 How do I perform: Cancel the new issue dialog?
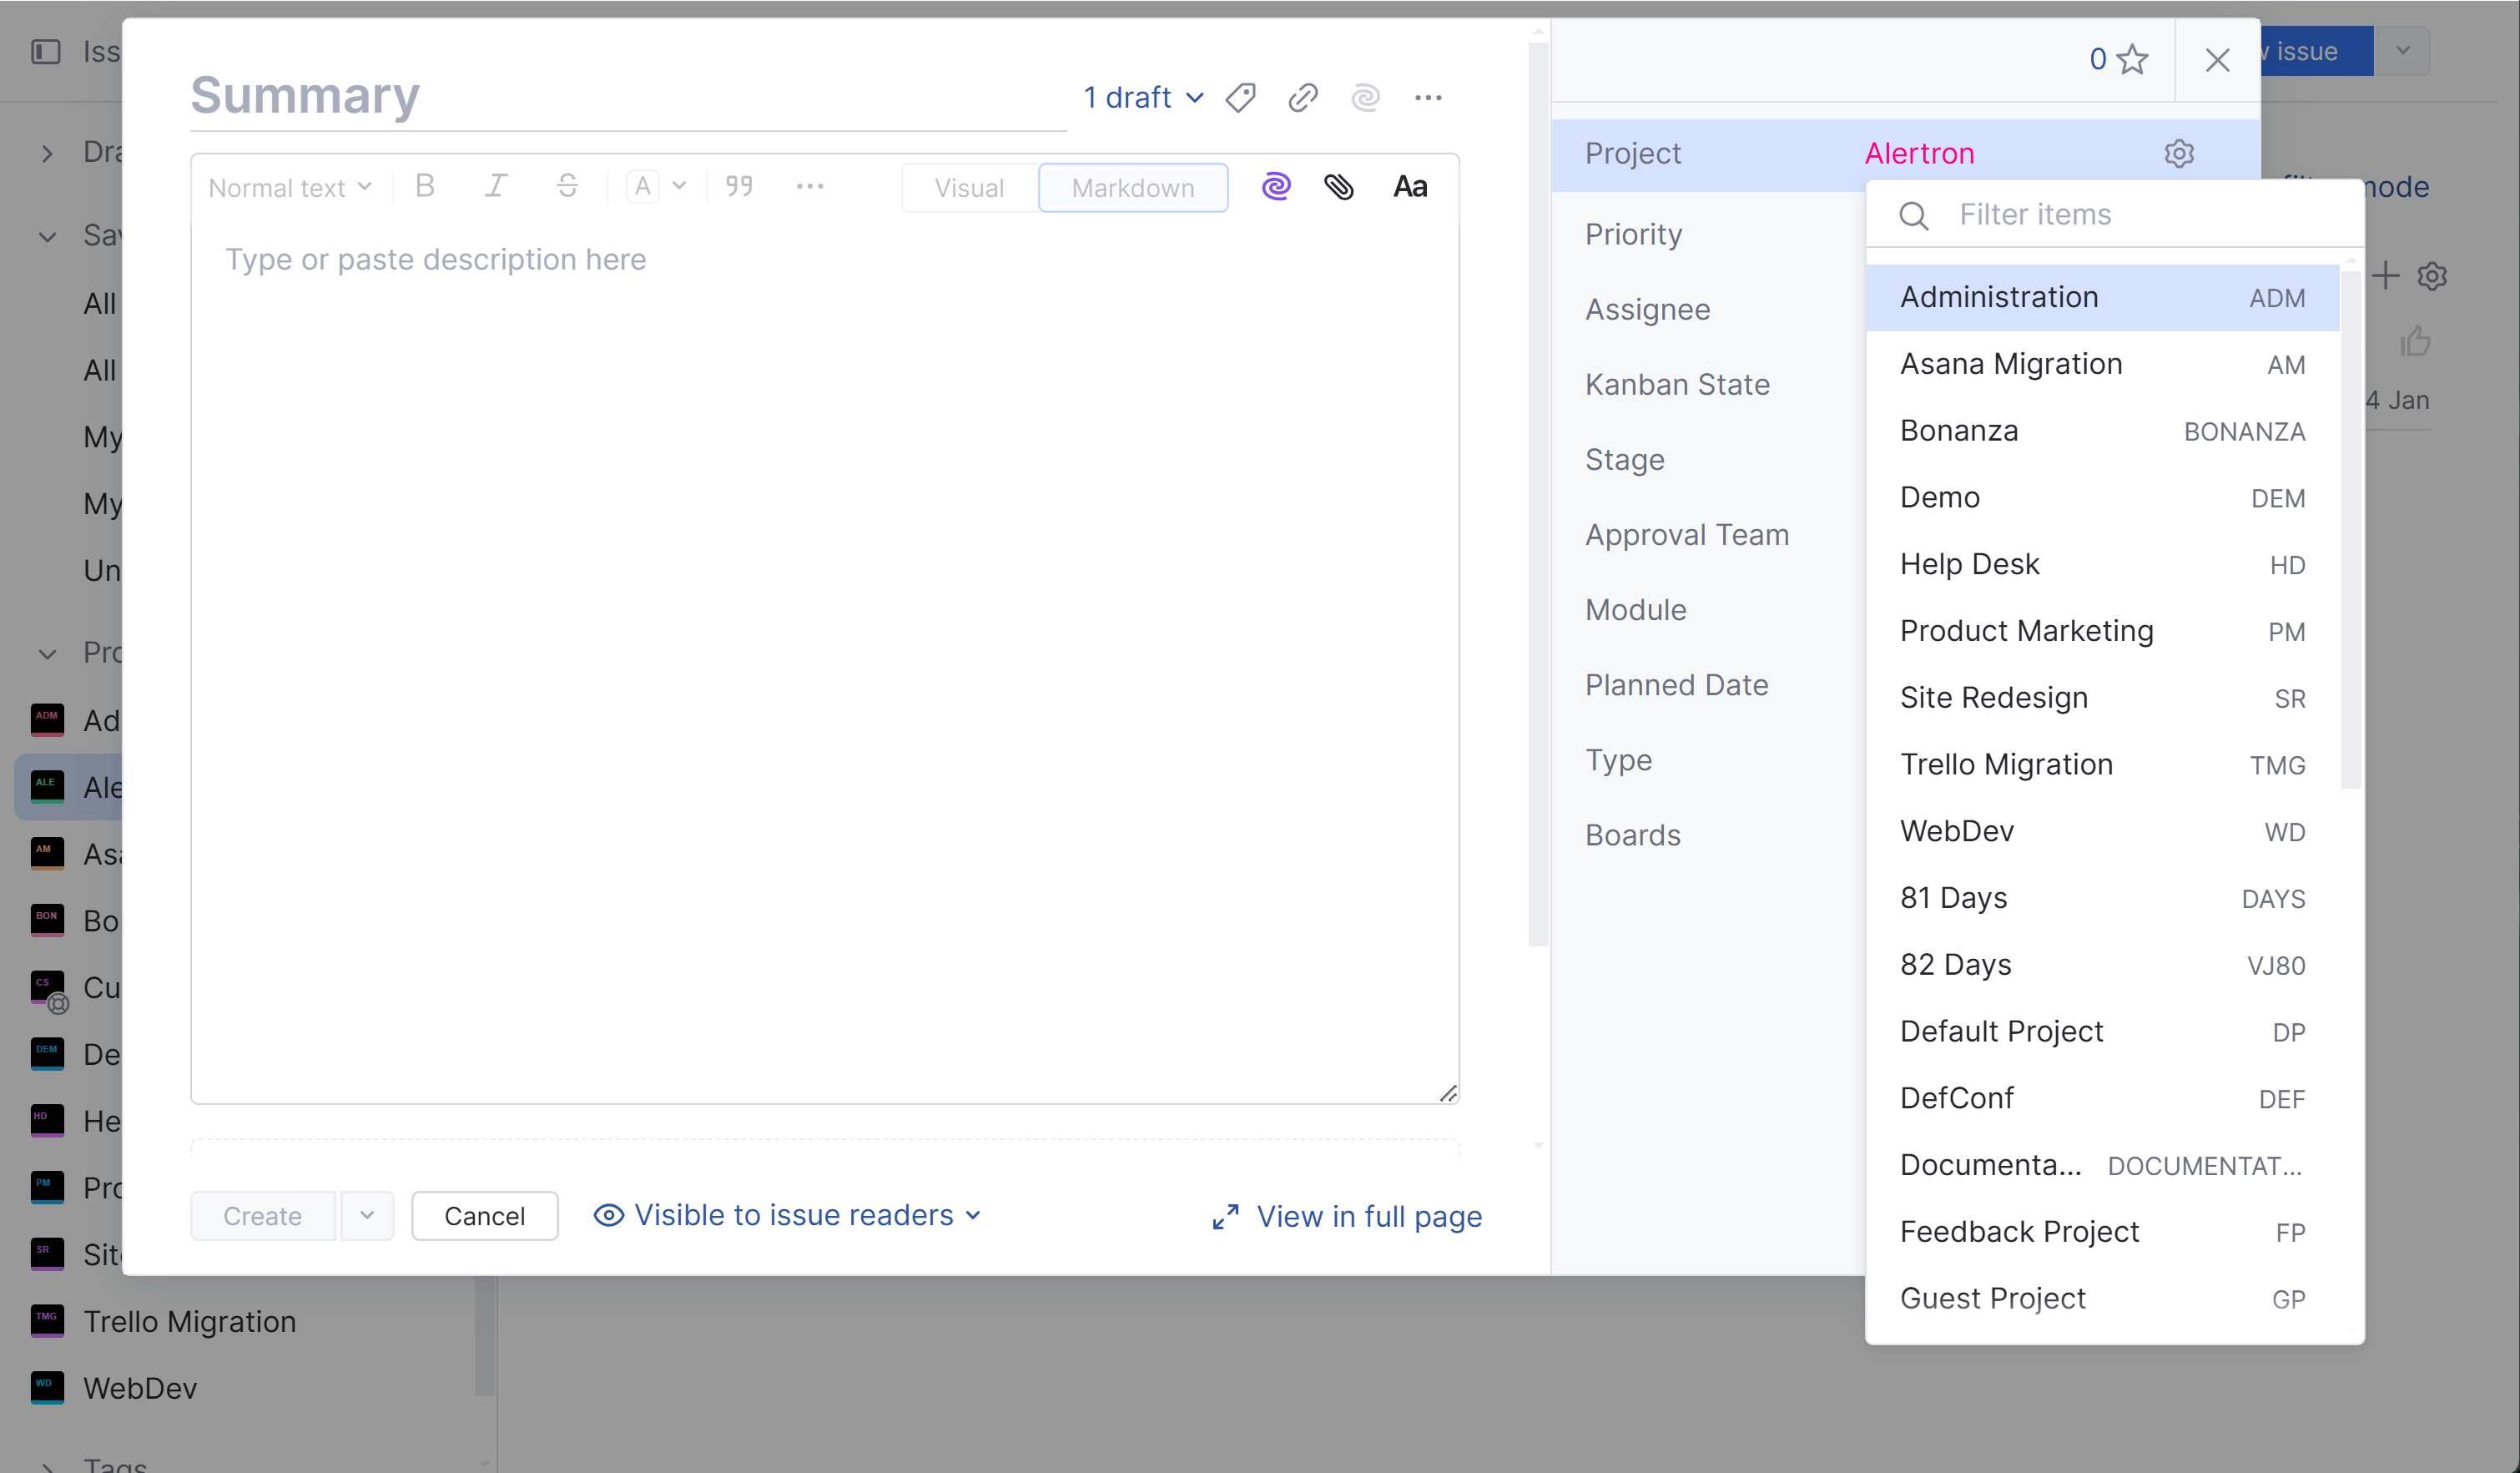click(484, 1215)
